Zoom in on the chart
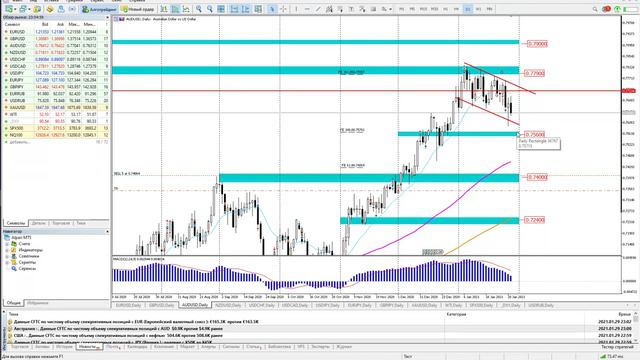This screenshot has height=360, width=640. (198, 9)
